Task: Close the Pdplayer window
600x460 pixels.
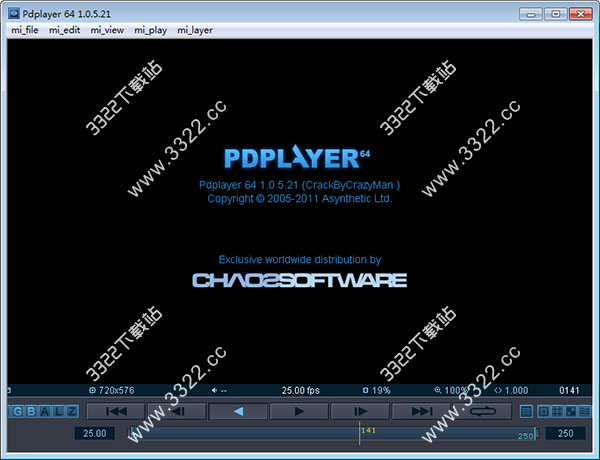Action: [x=580, y=14]
